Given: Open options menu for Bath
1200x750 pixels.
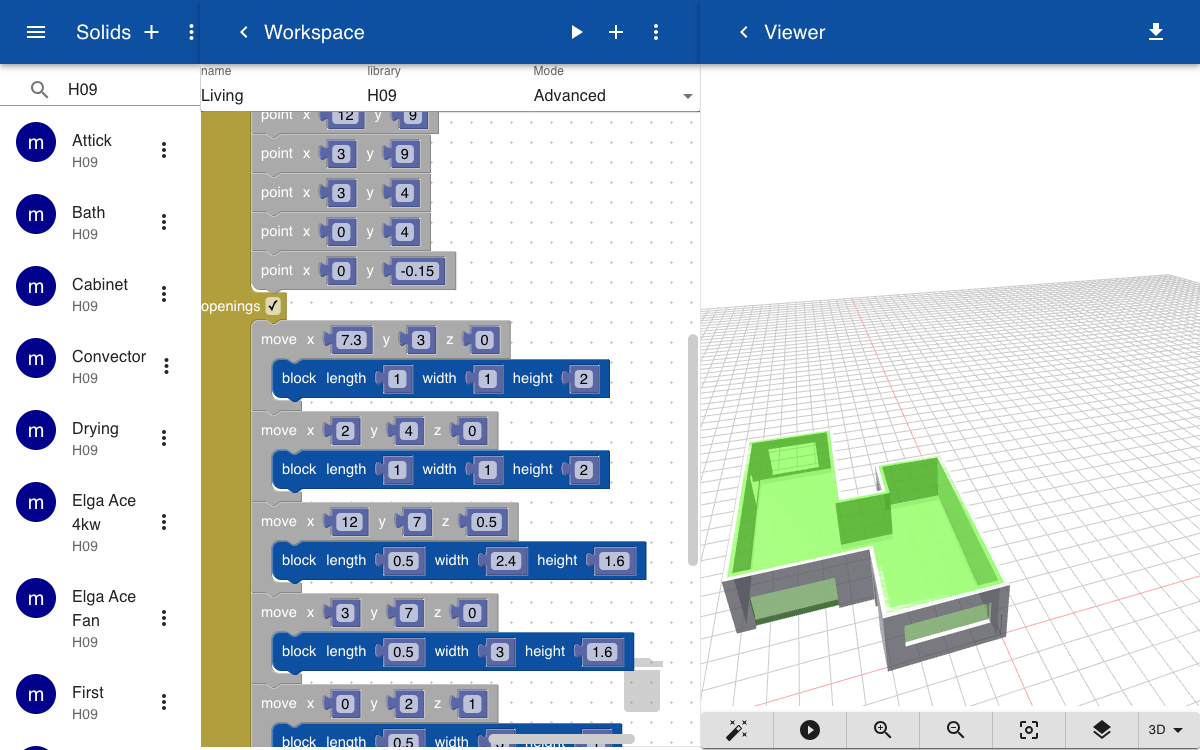Looking at the screenshot, I should click(164, 222).
